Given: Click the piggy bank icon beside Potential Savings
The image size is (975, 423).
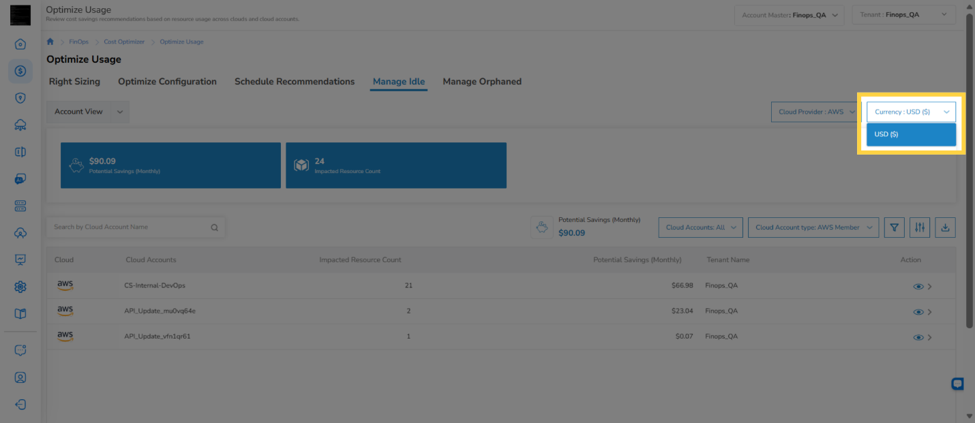Looking at the screenshot, I should [x=542, y=227].
